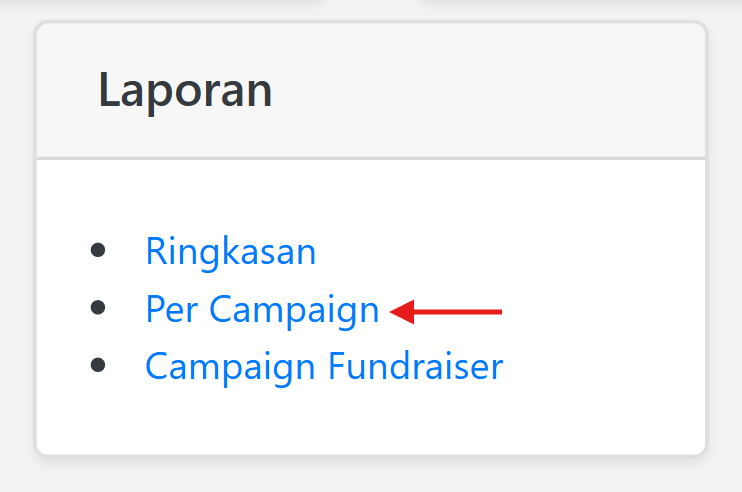Click the gray page background above the card
742x492 pixels.
pos(371,8)
